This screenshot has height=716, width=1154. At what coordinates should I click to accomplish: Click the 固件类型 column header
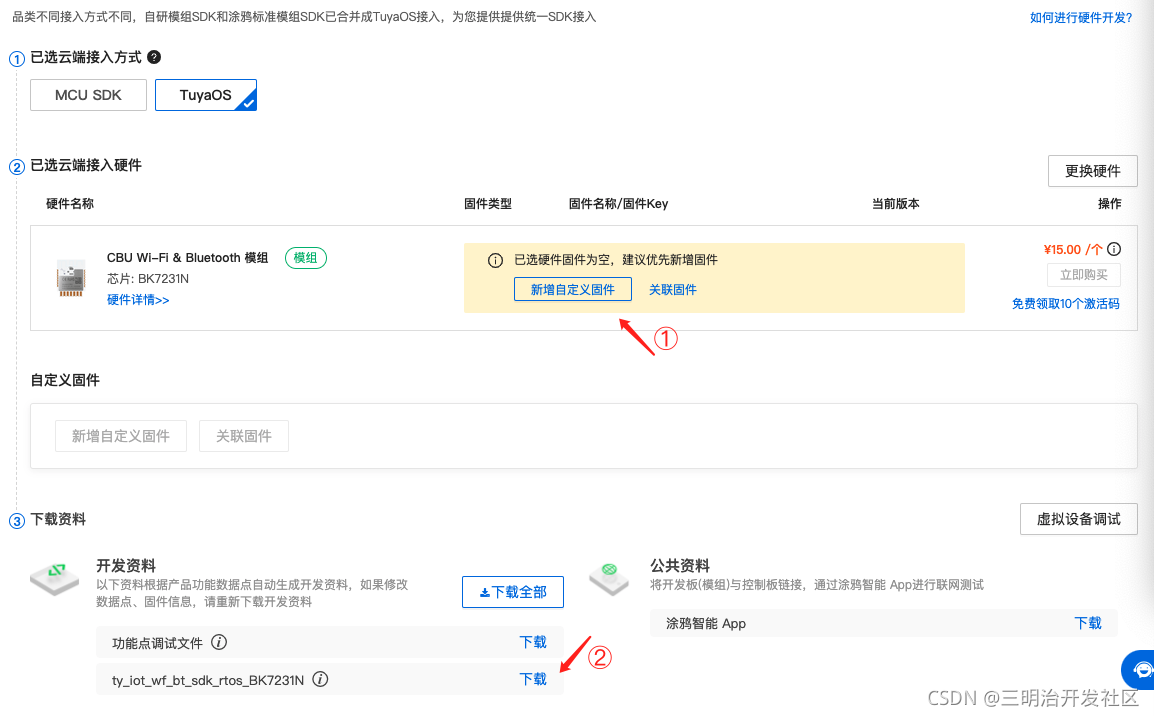point(488,204)
